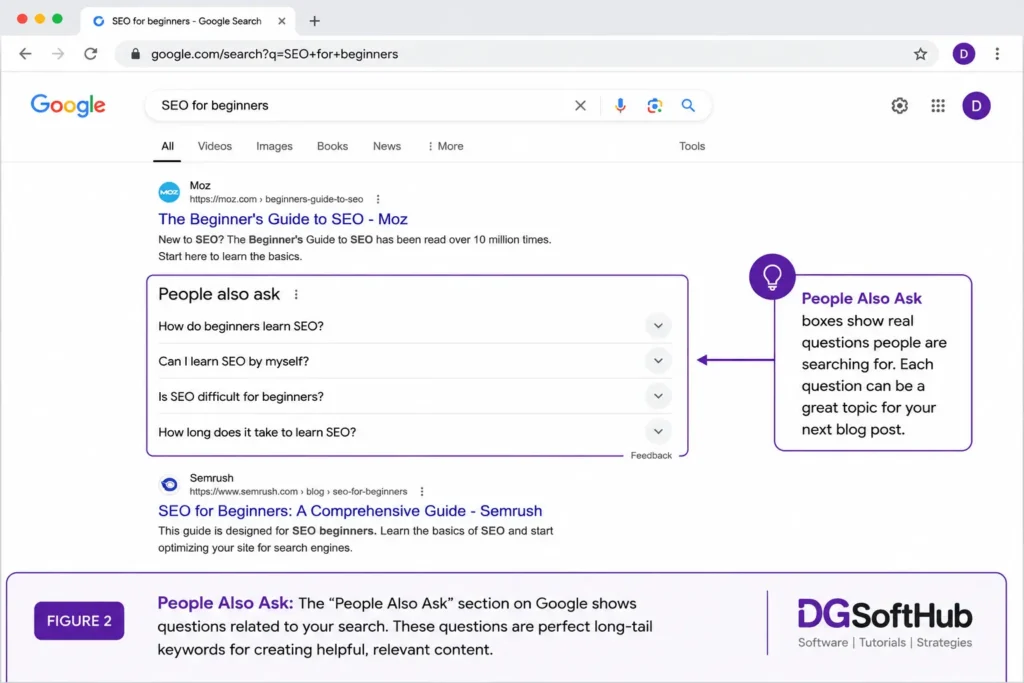This screenshot has width=1024, height=683.
Task: Switch to the News tab
Action: pos(387,146)
